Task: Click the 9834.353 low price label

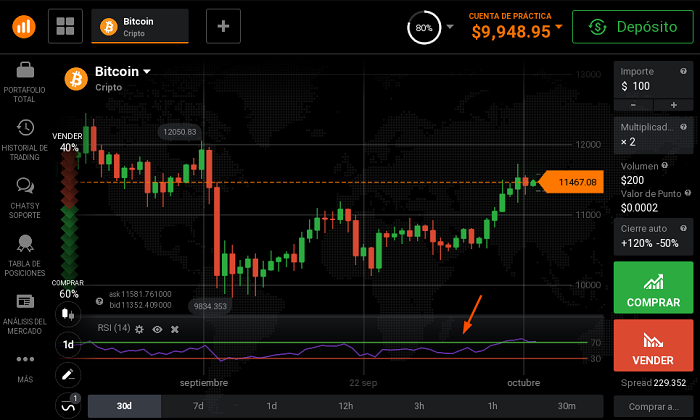Action: click(x=210, y=306)
